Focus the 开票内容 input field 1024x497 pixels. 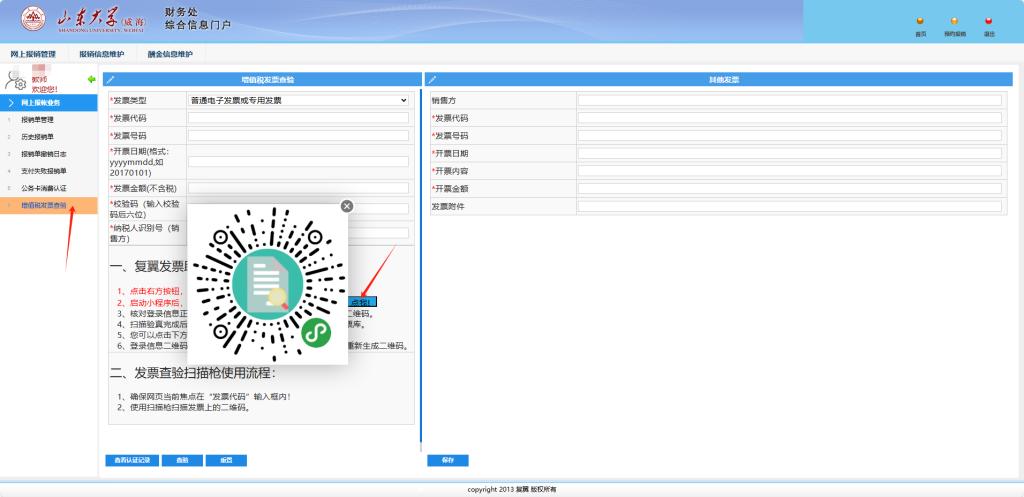pyautogui.click(x=789, y=171)
